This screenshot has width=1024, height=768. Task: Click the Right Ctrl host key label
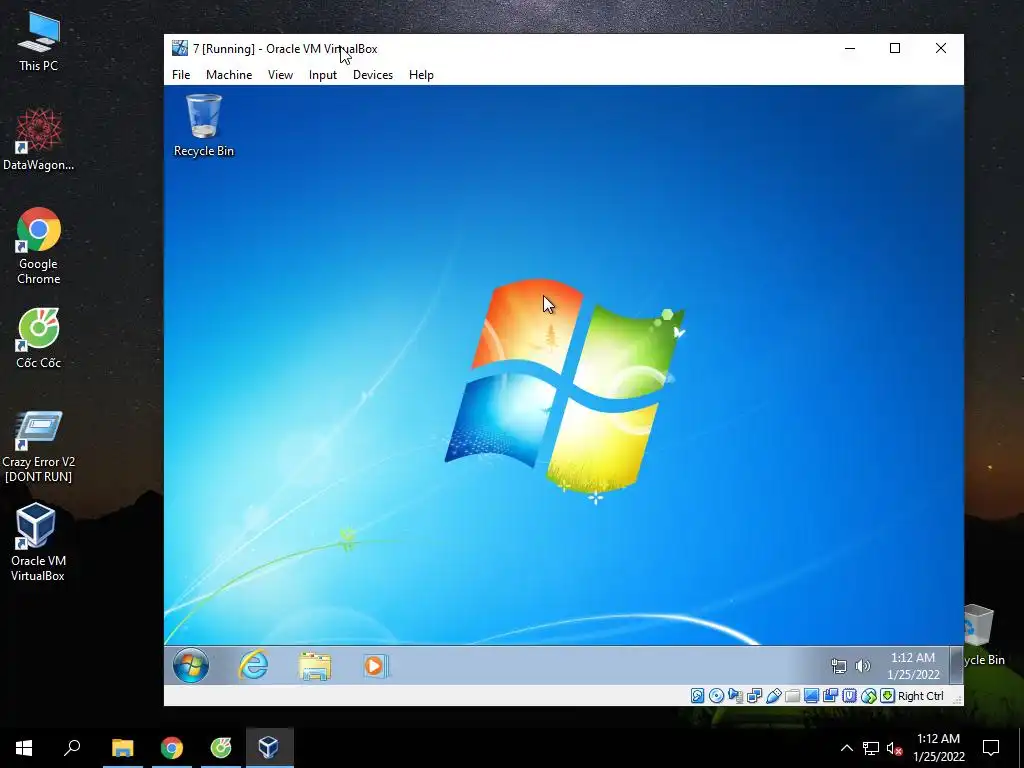click(921, 696)
